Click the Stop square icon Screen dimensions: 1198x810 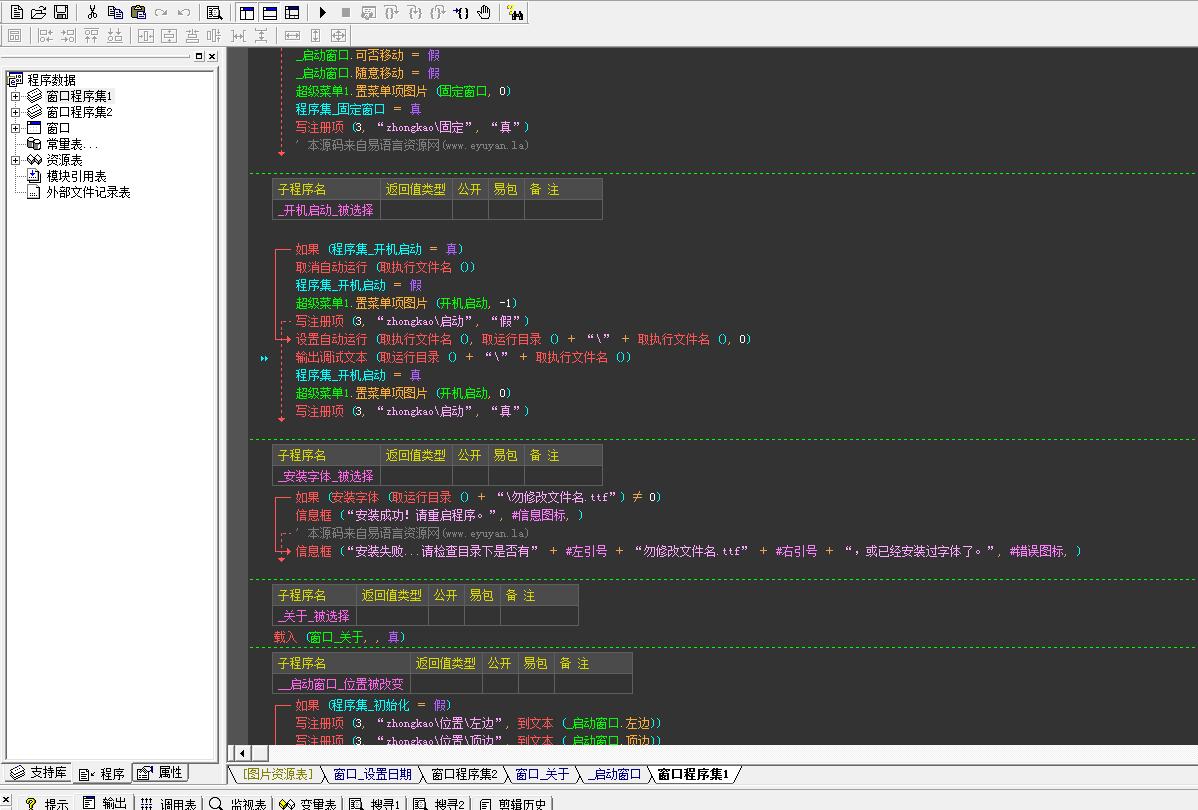(x=345, y=12)
